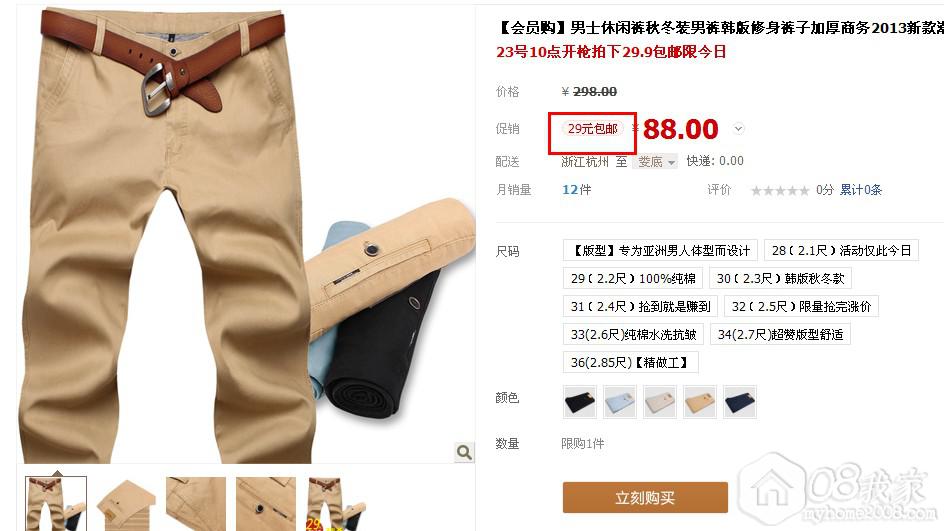Select size 36 (2.85尺) 精做工 option
Screen dimensions: 944x531
click(x=630, y=362)
